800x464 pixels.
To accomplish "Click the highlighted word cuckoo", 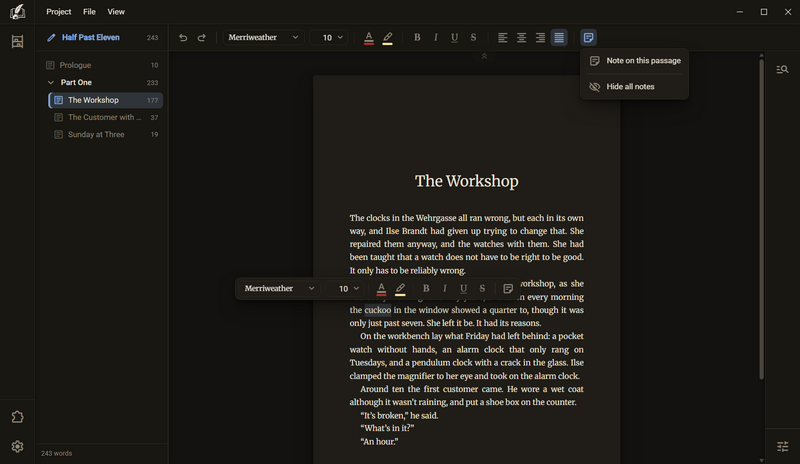I will 378,310.
